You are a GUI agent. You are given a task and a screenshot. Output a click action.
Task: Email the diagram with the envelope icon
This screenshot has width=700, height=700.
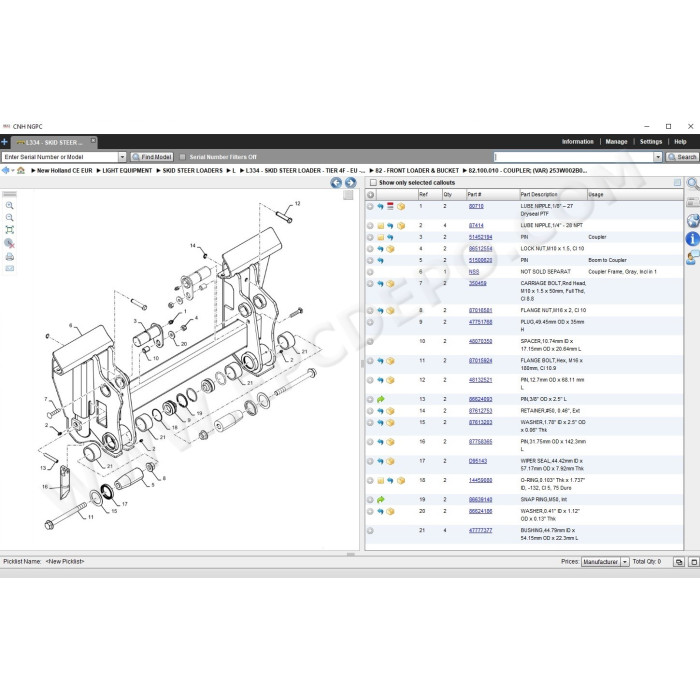[9, 268]
